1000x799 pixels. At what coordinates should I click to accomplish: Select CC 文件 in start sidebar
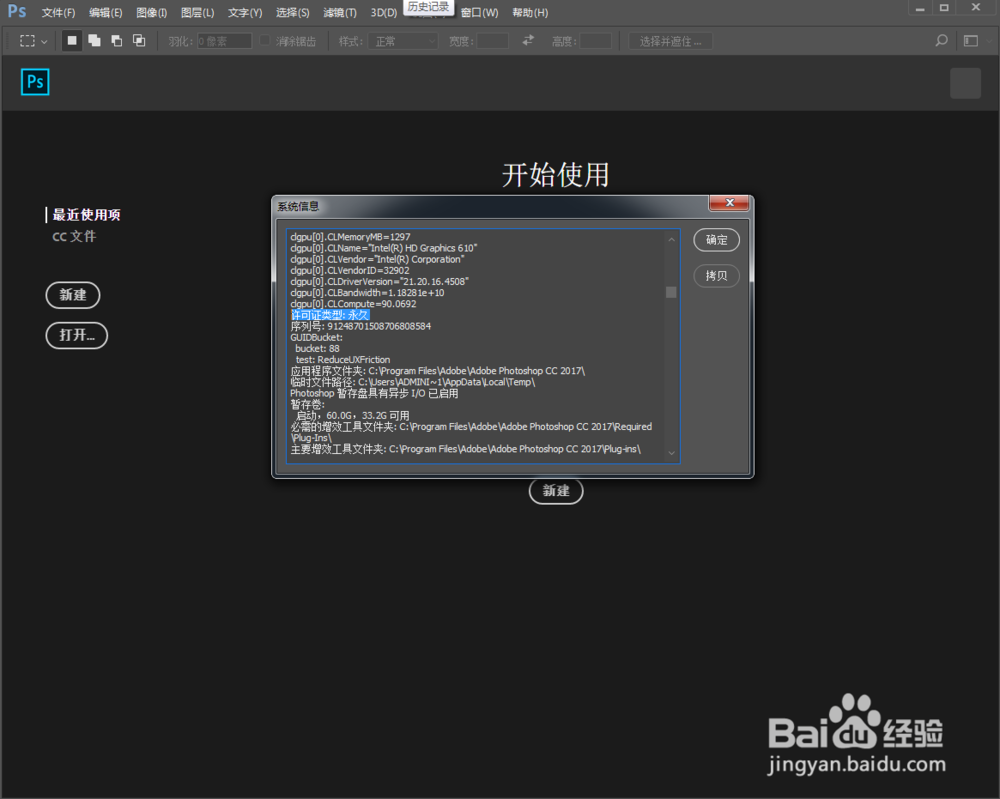(x=74, y=237)
